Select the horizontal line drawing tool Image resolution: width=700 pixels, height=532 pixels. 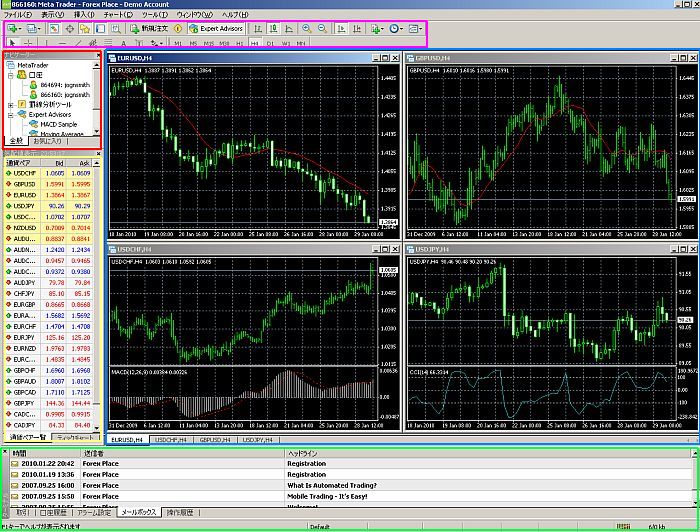coord(62,43)
